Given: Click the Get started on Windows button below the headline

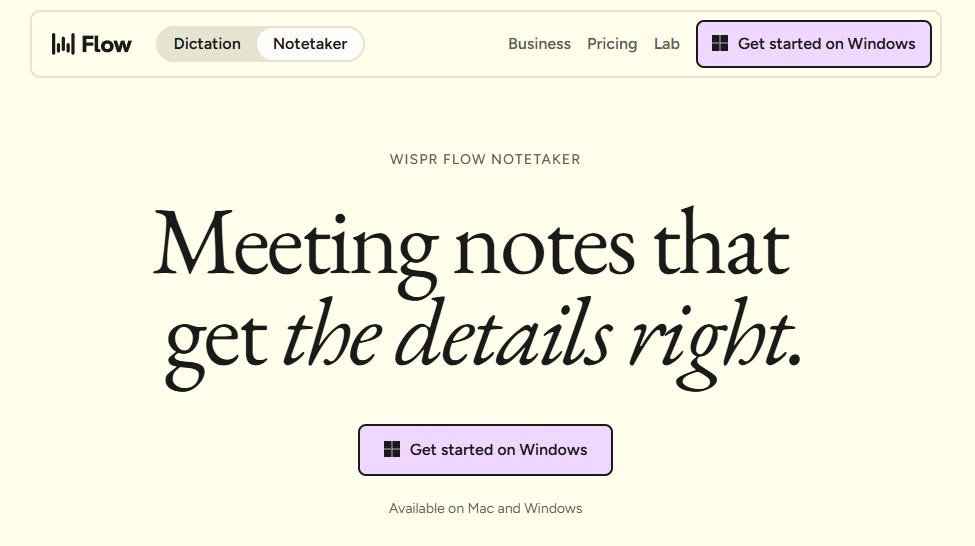Looking at the screenshot, I should pyautogui.click(x=485, y=450).
